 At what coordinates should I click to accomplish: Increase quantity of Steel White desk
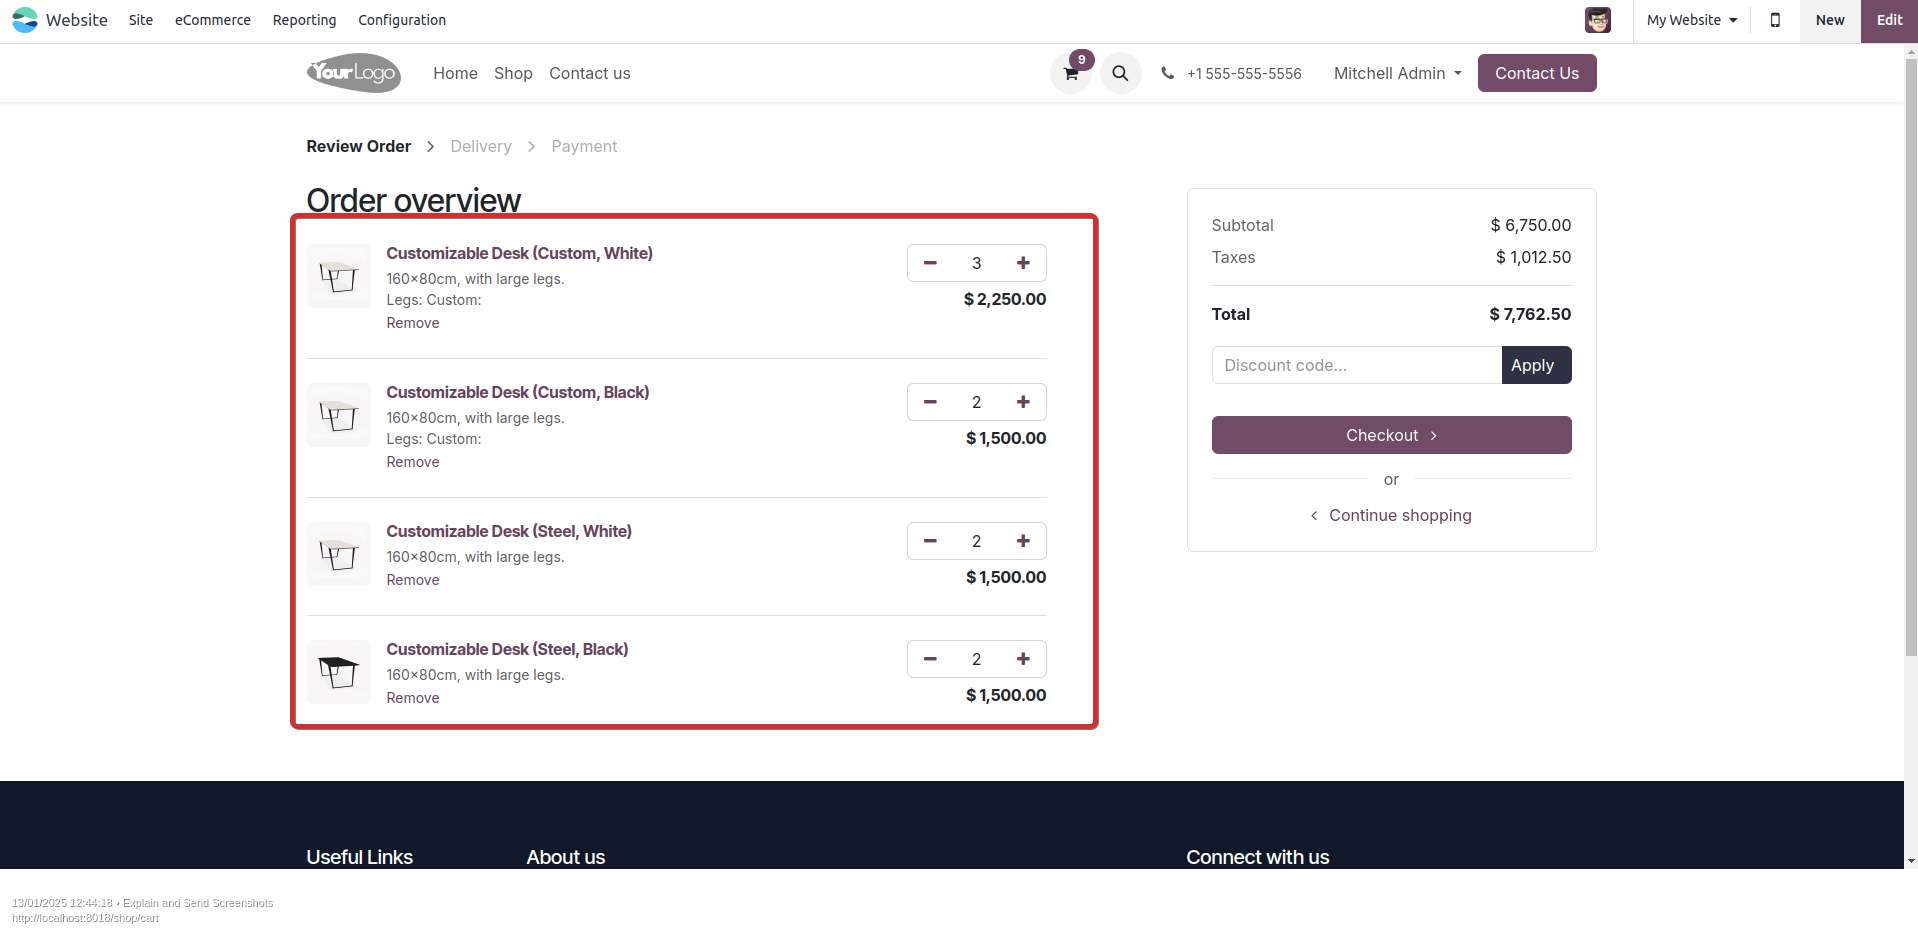tap(1023, 541)
